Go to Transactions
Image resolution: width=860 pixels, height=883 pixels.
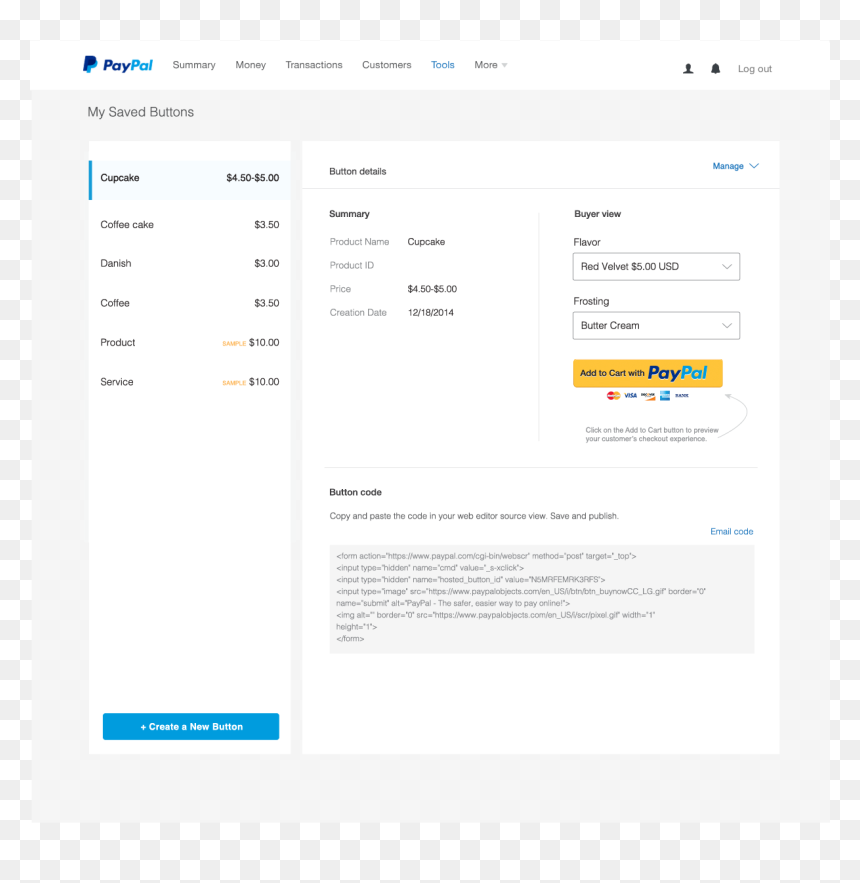pyautogui.click(x=314, y=65)
